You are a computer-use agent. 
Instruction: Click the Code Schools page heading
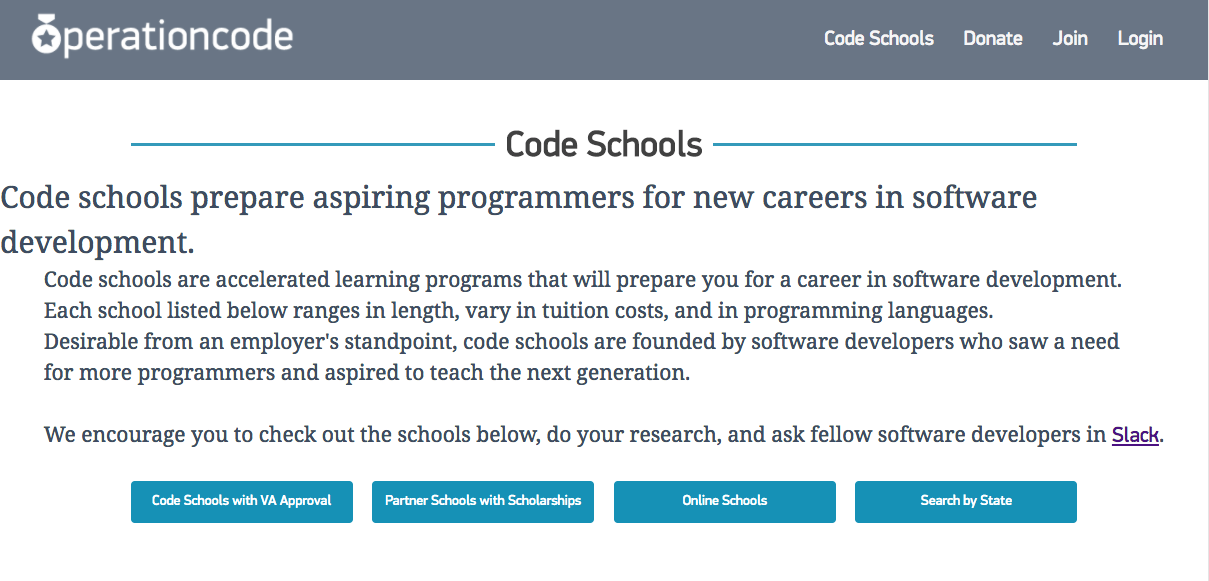(604, 144)
